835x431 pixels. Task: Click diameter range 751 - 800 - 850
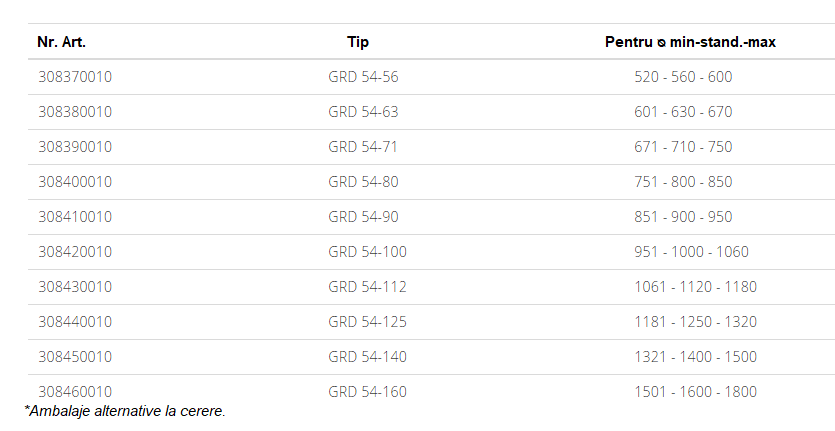pos(683,182)
